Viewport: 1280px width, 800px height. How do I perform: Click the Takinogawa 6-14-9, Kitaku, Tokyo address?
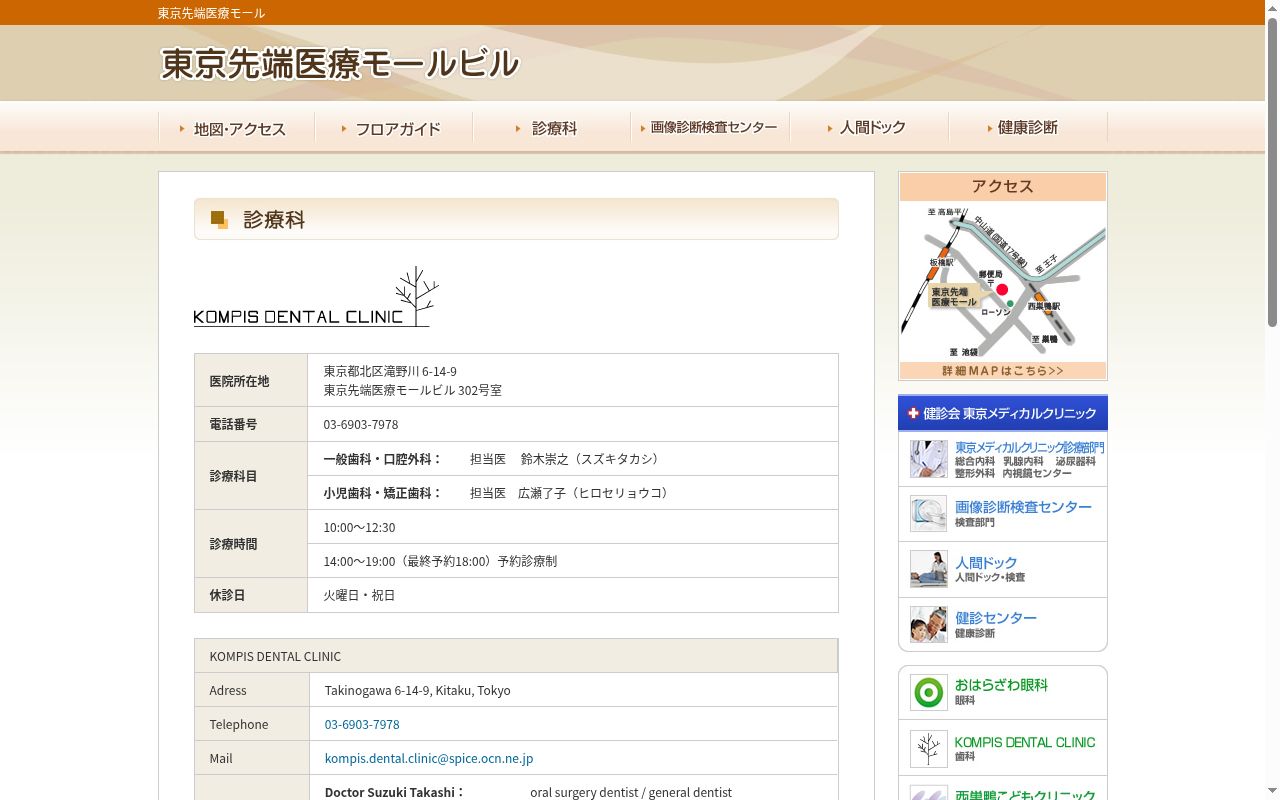point(418,690)
